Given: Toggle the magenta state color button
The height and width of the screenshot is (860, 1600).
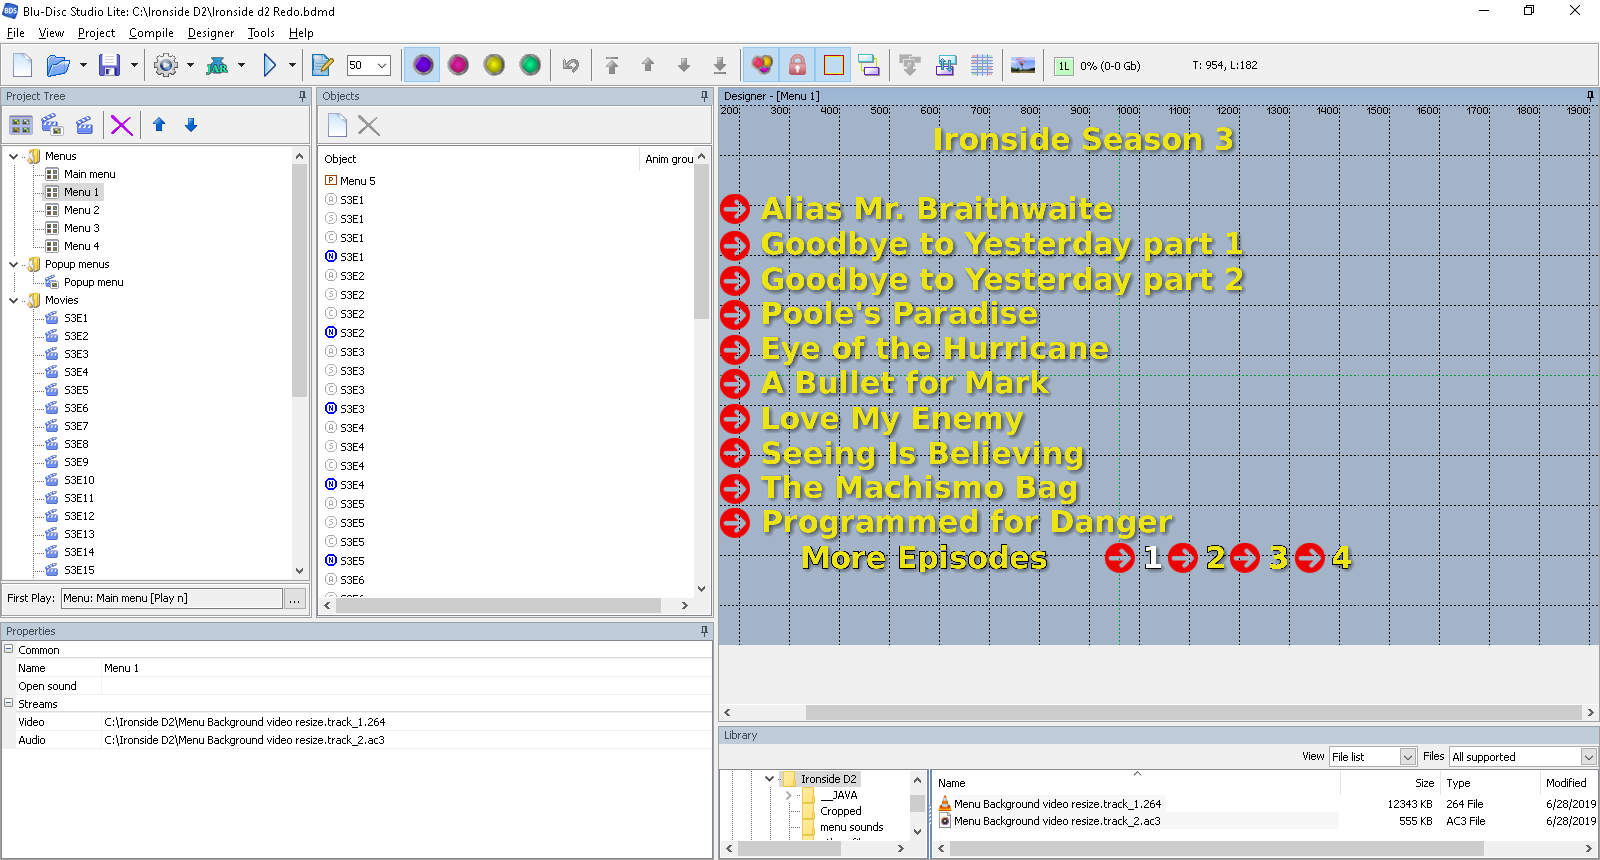Looking at the screenshot, I should coord(458,65).
